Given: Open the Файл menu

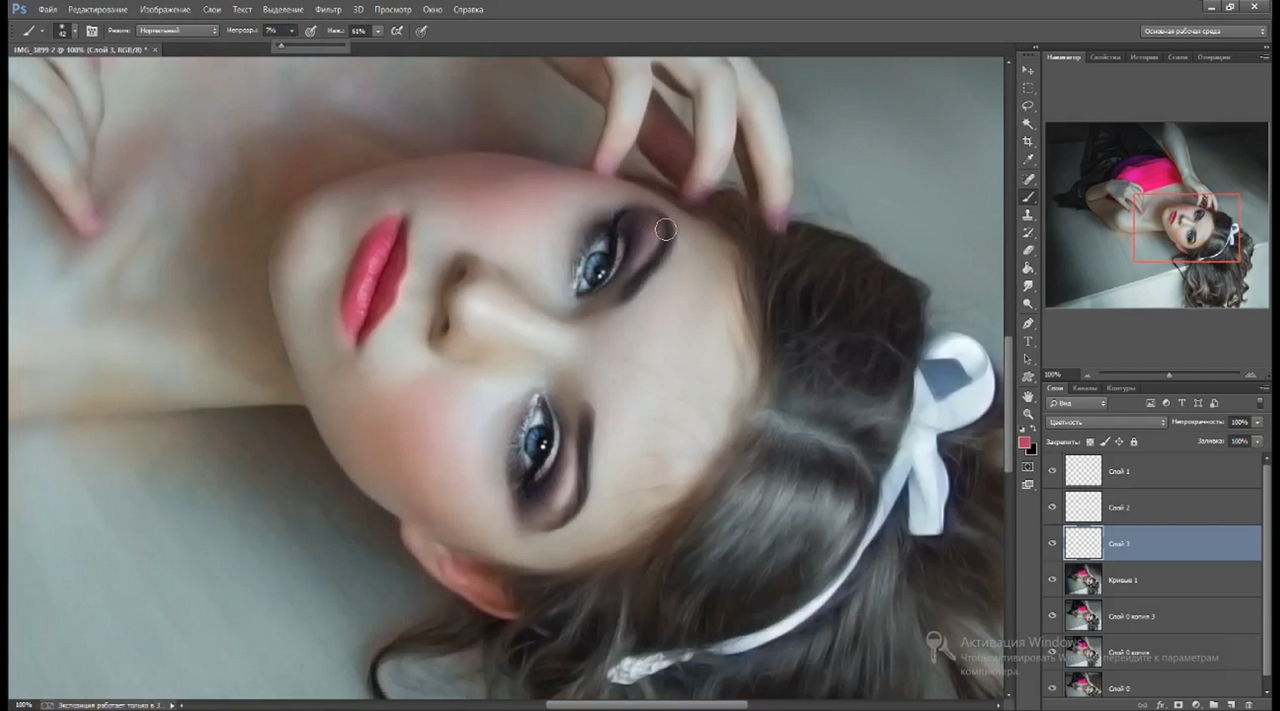Looking at the screenshot, I should tap(47, 9).
